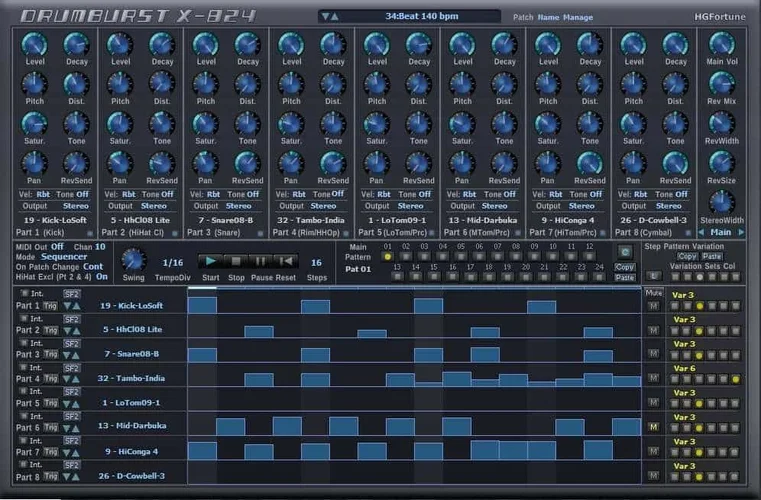This screenshot has height=500, width=761.
Task: Toggle HiHat Excl On setting
Action: click(101, 277)
